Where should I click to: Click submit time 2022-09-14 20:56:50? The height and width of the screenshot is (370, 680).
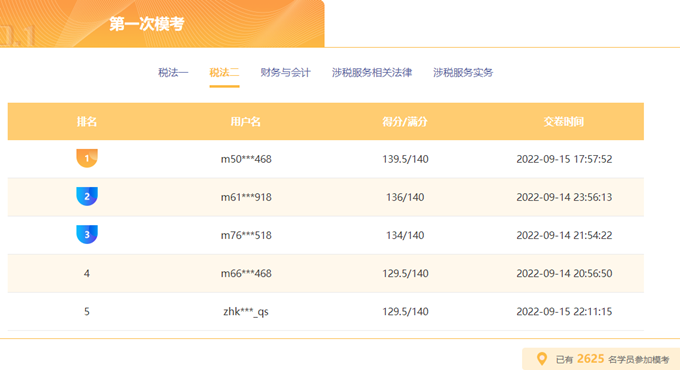click(x=564, y=274)
